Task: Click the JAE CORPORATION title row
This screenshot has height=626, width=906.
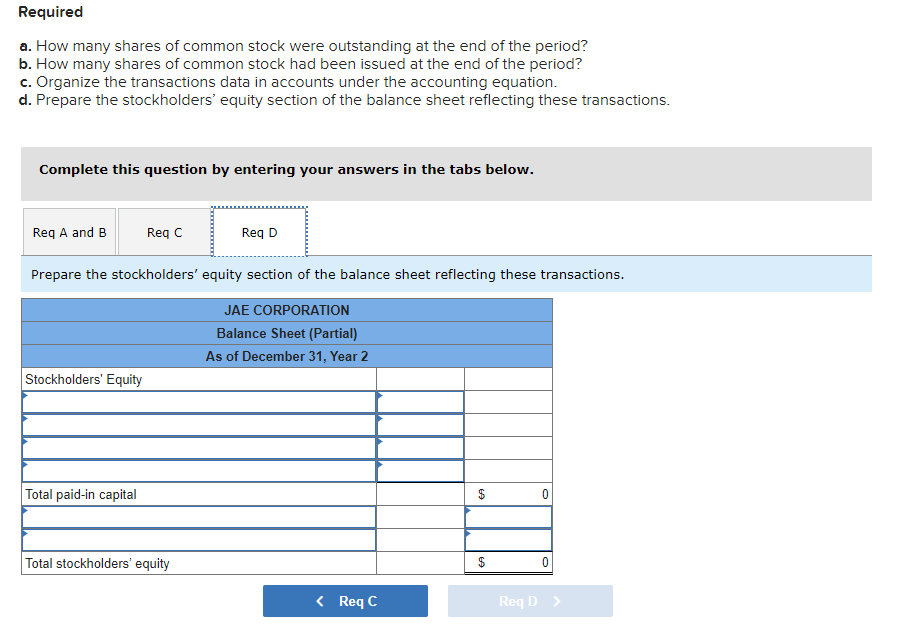Action: (x=285, y=310)
